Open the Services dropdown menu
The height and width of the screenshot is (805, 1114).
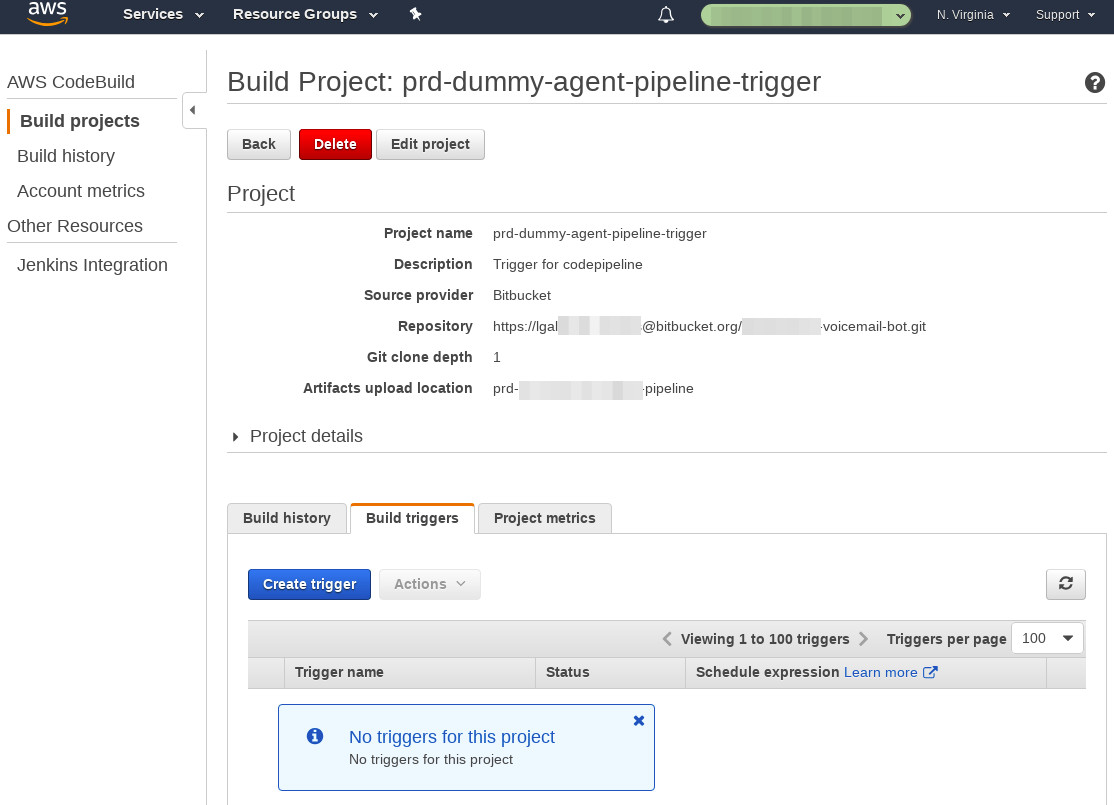[x=163, y=14]
